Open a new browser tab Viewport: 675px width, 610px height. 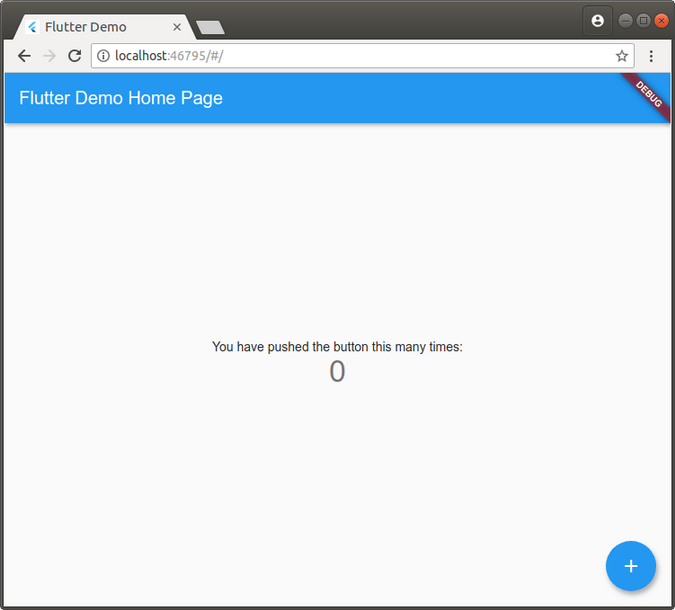coord(210,28)
